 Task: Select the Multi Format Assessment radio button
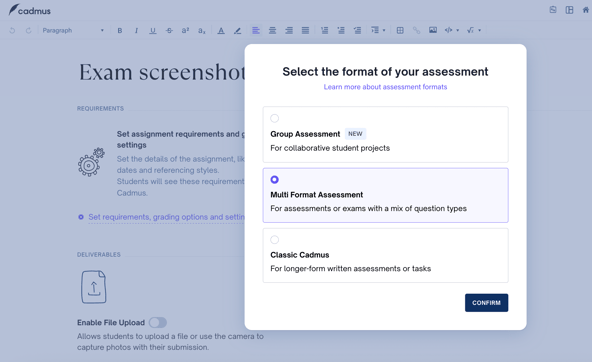[x=274, y=180]
